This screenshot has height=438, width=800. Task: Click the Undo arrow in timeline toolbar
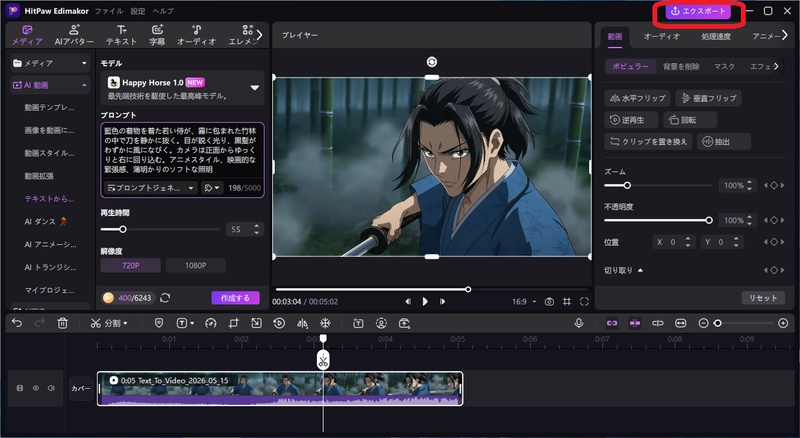point(17,323)
